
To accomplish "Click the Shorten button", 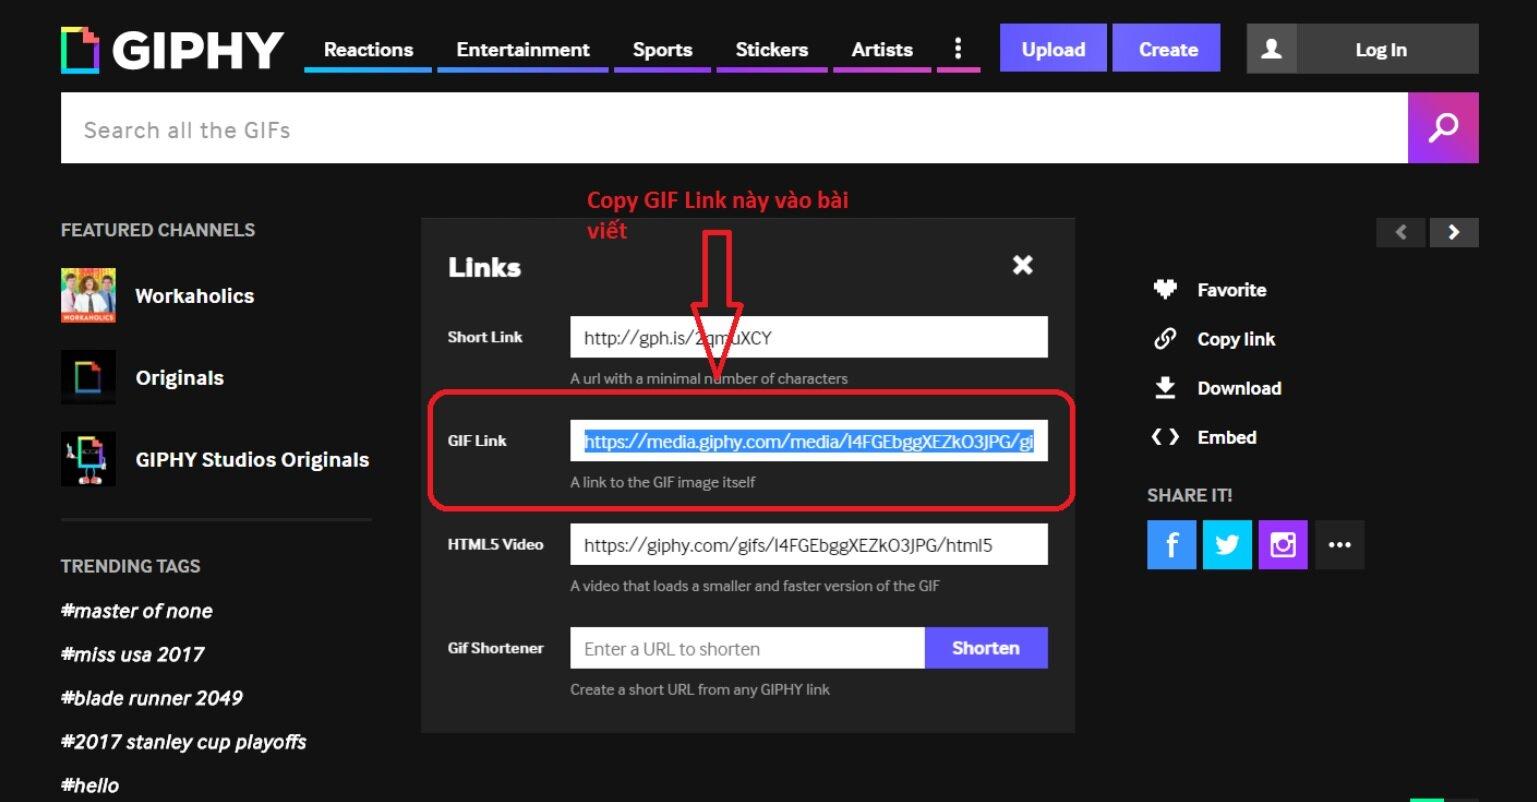I will [x=985, y=648].
